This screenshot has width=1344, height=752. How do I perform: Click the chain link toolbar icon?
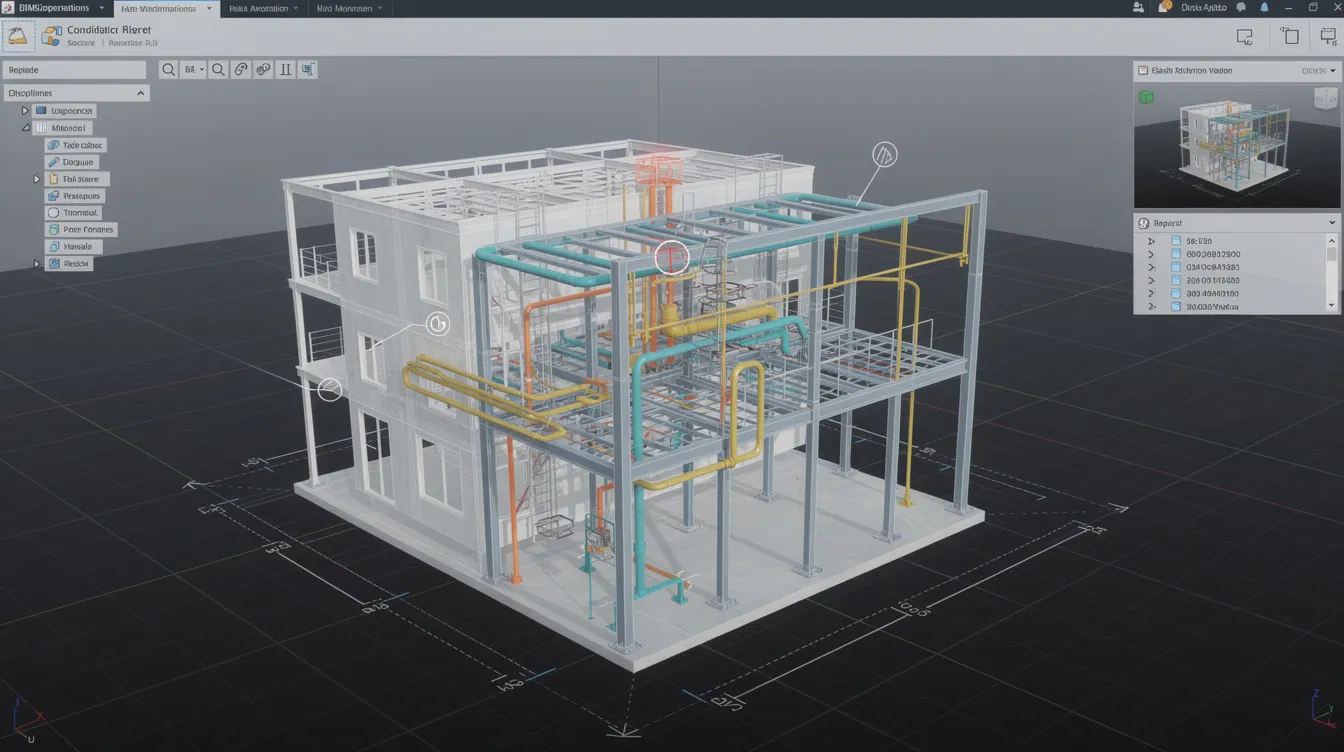(x=241, y=70)
